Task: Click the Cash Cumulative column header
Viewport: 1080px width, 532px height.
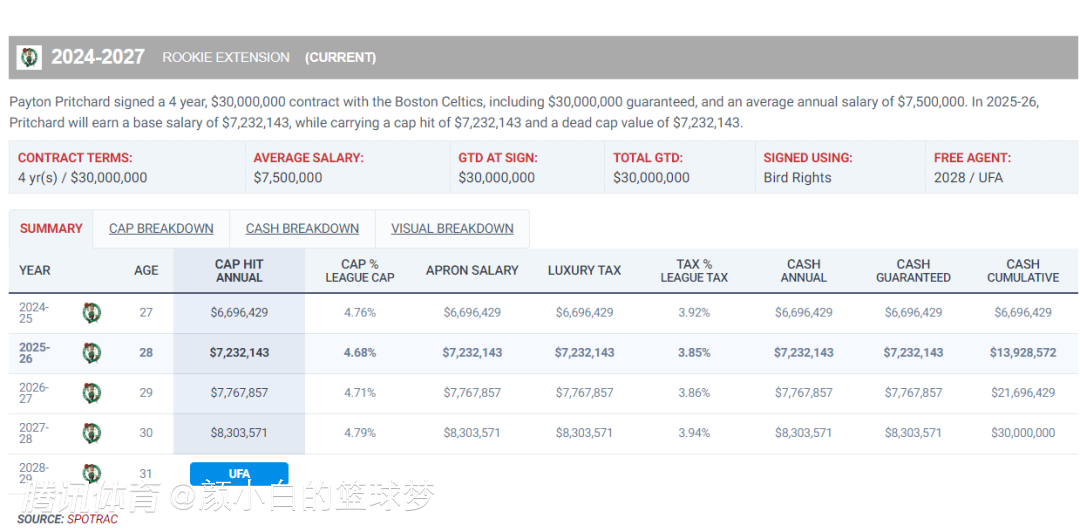Action: coord(1023,271)
